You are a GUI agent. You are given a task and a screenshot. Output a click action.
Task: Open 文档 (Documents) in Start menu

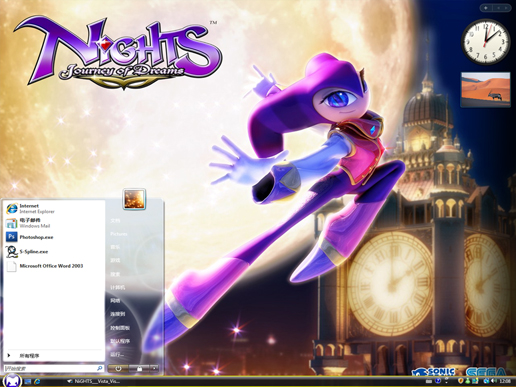(x=115, y=220)
